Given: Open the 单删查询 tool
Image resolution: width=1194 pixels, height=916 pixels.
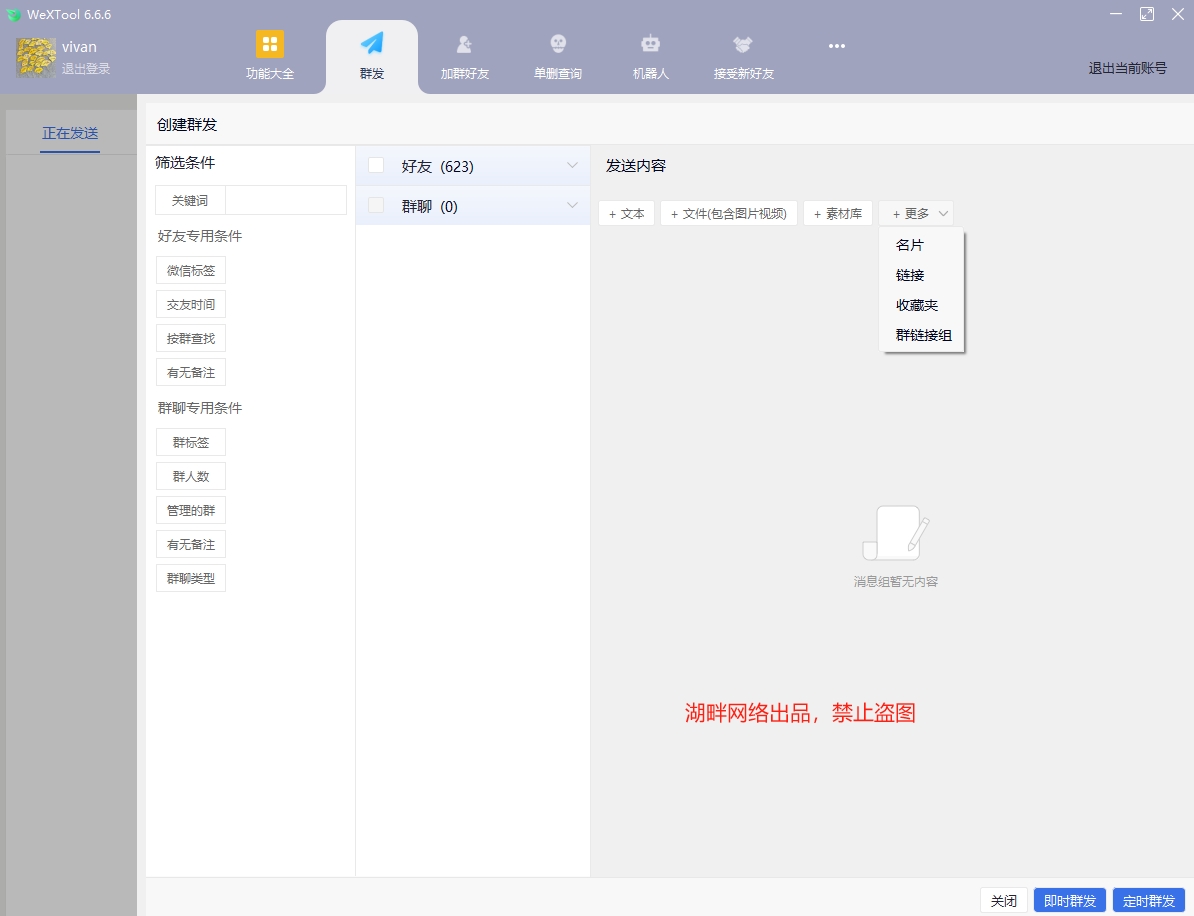Looking at the screenshot, I should pyautogui.click(x=557, y=55).
